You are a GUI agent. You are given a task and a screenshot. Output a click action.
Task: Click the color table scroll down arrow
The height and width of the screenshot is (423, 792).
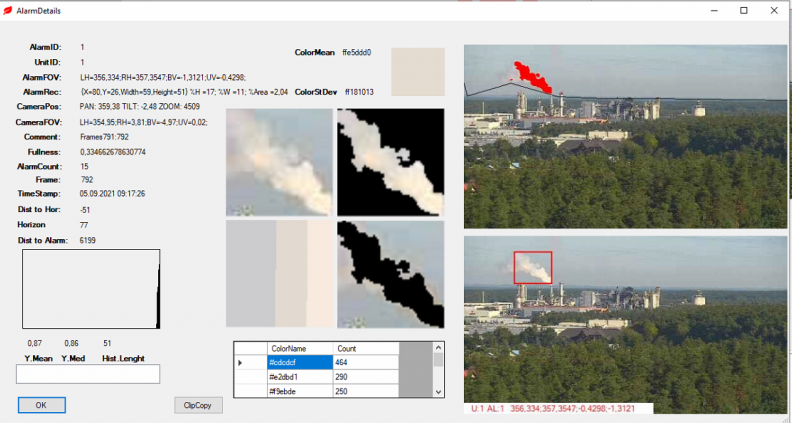coord(438,392)
